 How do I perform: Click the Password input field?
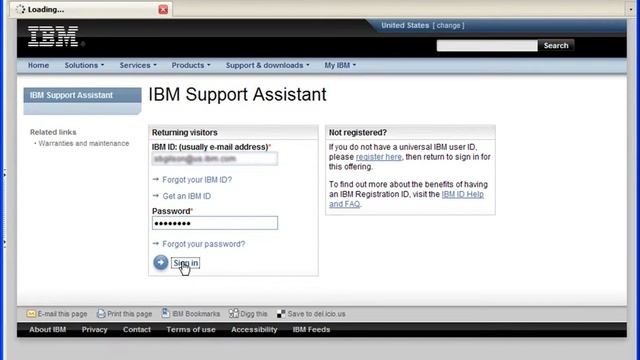click(x=215, y=223)
